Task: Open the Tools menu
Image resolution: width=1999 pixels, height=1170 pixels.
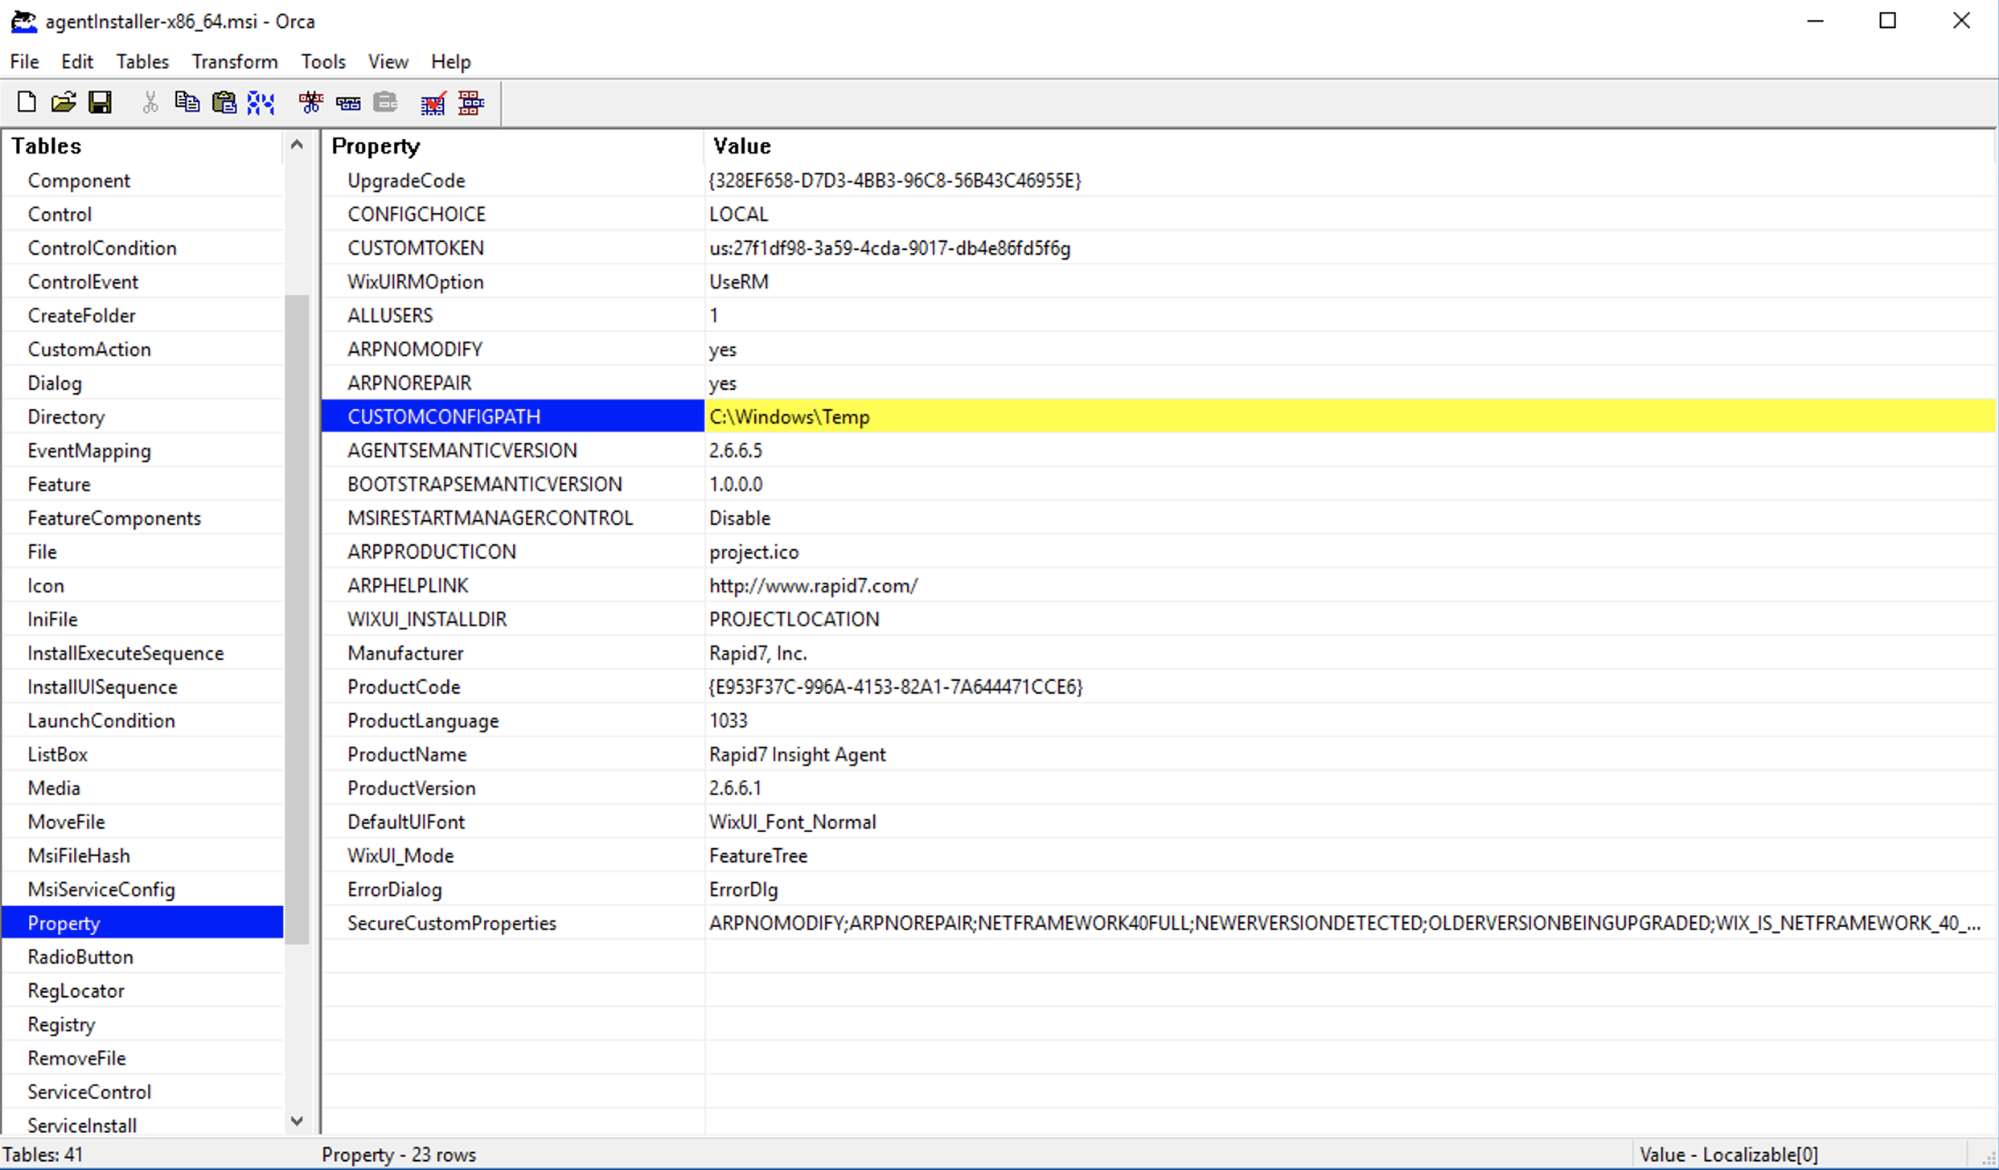Action: pyautogui.click(x=323, y=62)
